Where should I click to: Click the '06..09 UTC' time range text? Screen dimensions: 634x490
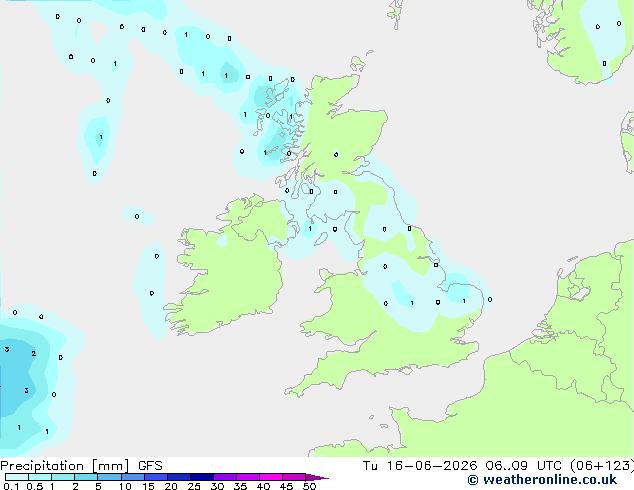524,466
